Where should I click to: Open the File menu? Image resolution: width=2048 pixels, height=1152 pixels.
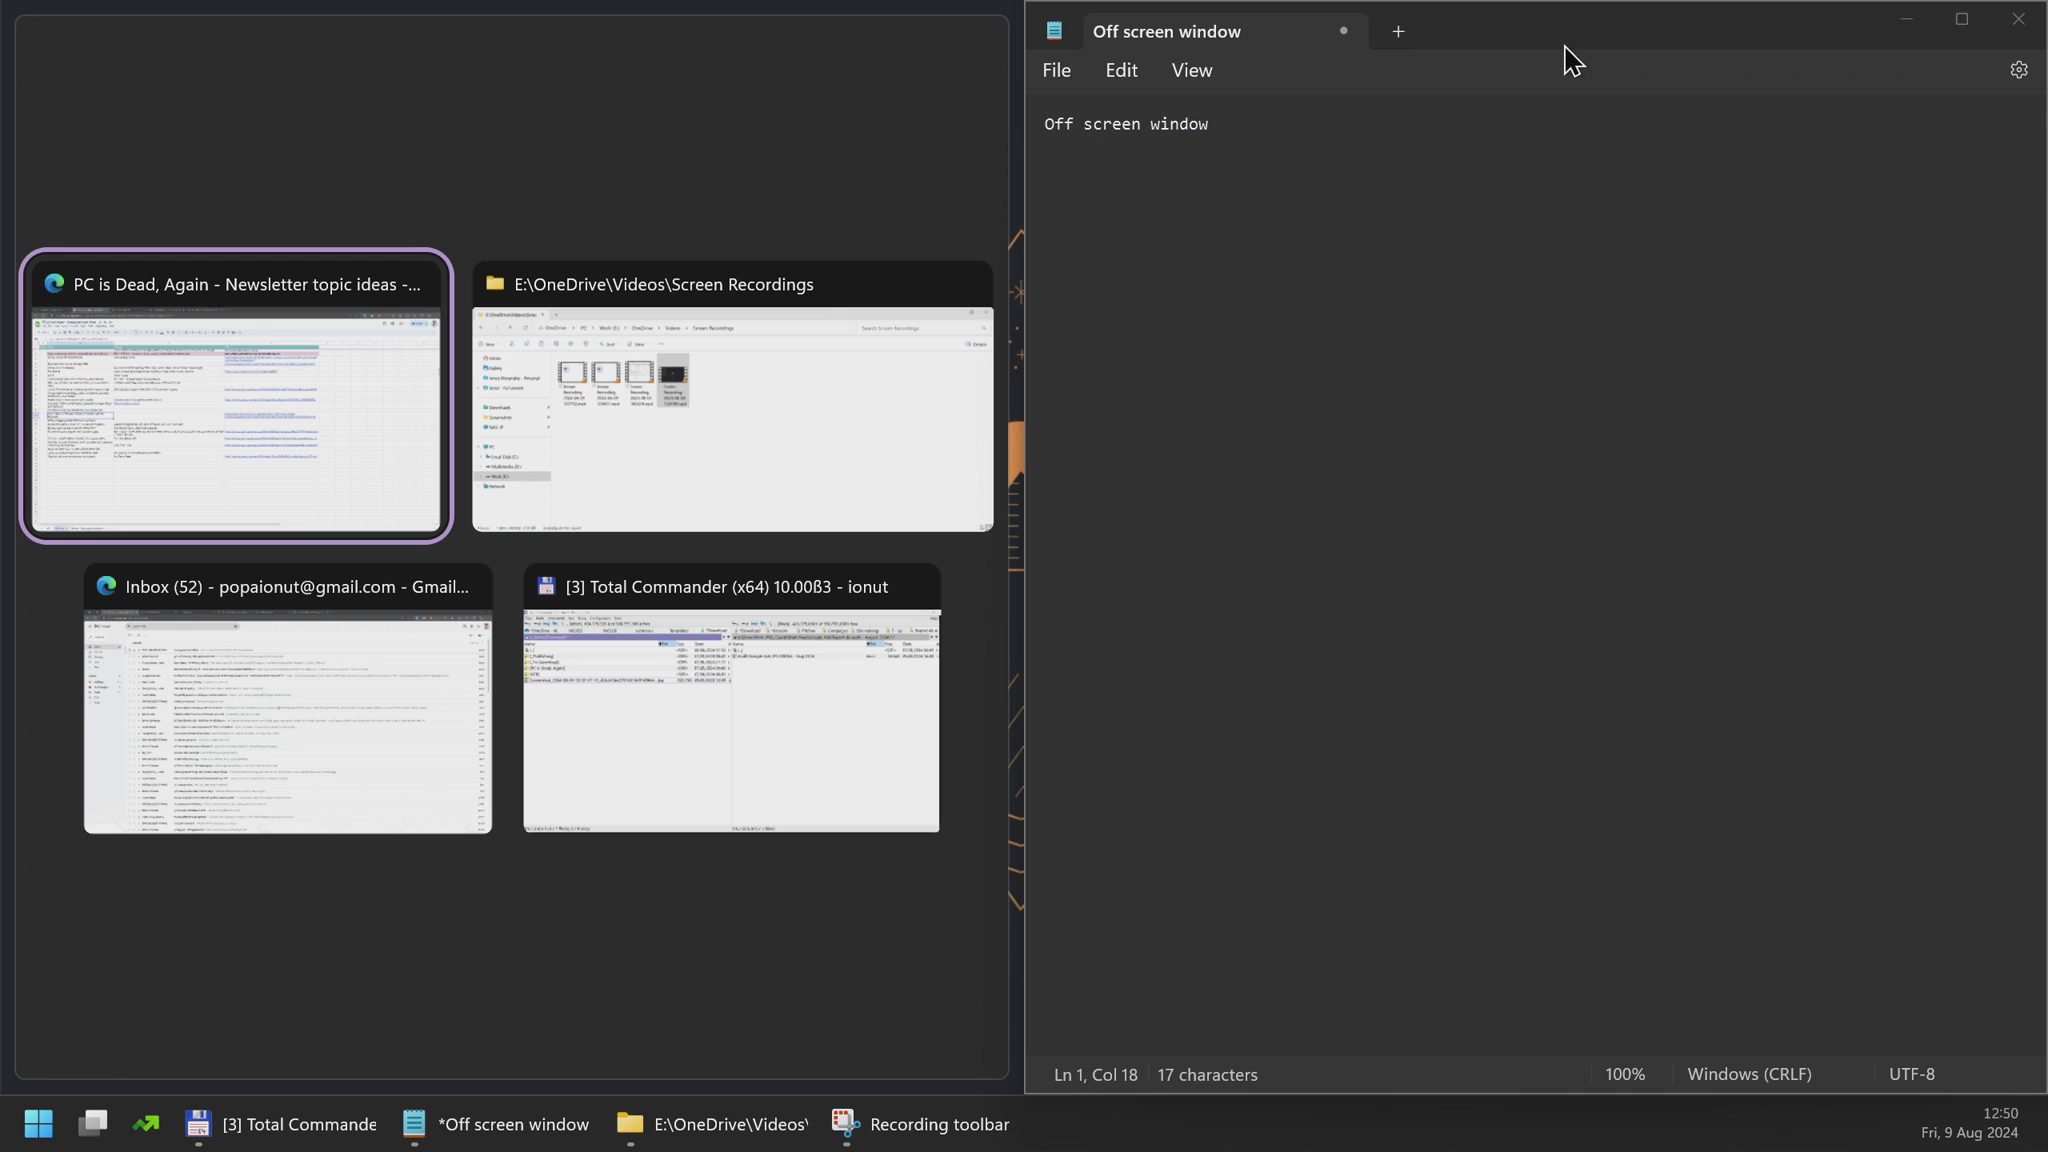(1056, 70)
